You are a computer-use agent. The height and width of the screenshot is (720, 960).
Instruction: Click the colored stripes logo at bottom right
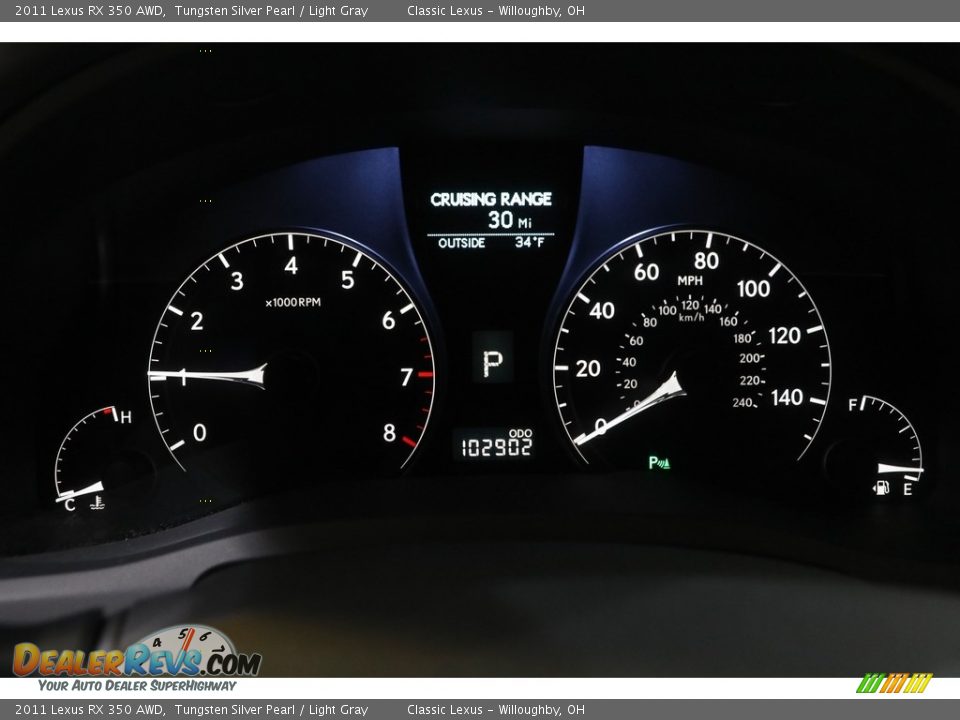point(894,683)
